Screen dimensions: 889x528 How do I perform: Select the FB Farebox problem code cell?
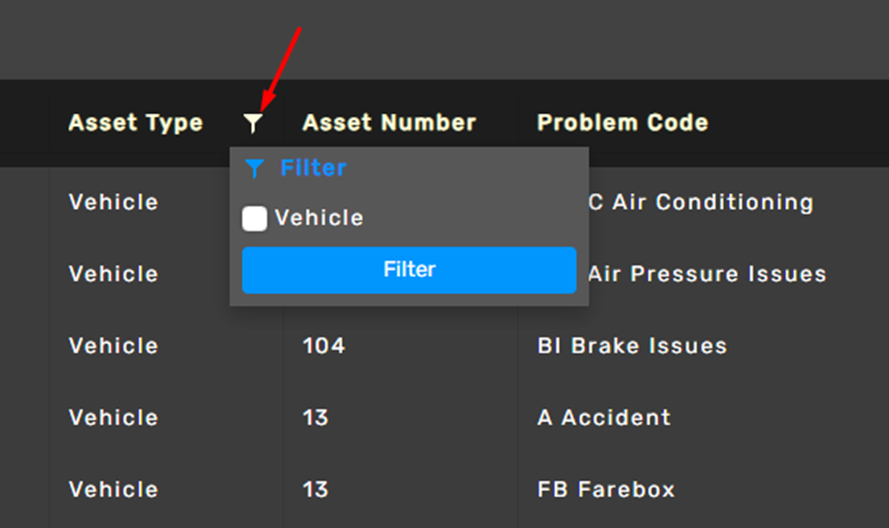606,489
